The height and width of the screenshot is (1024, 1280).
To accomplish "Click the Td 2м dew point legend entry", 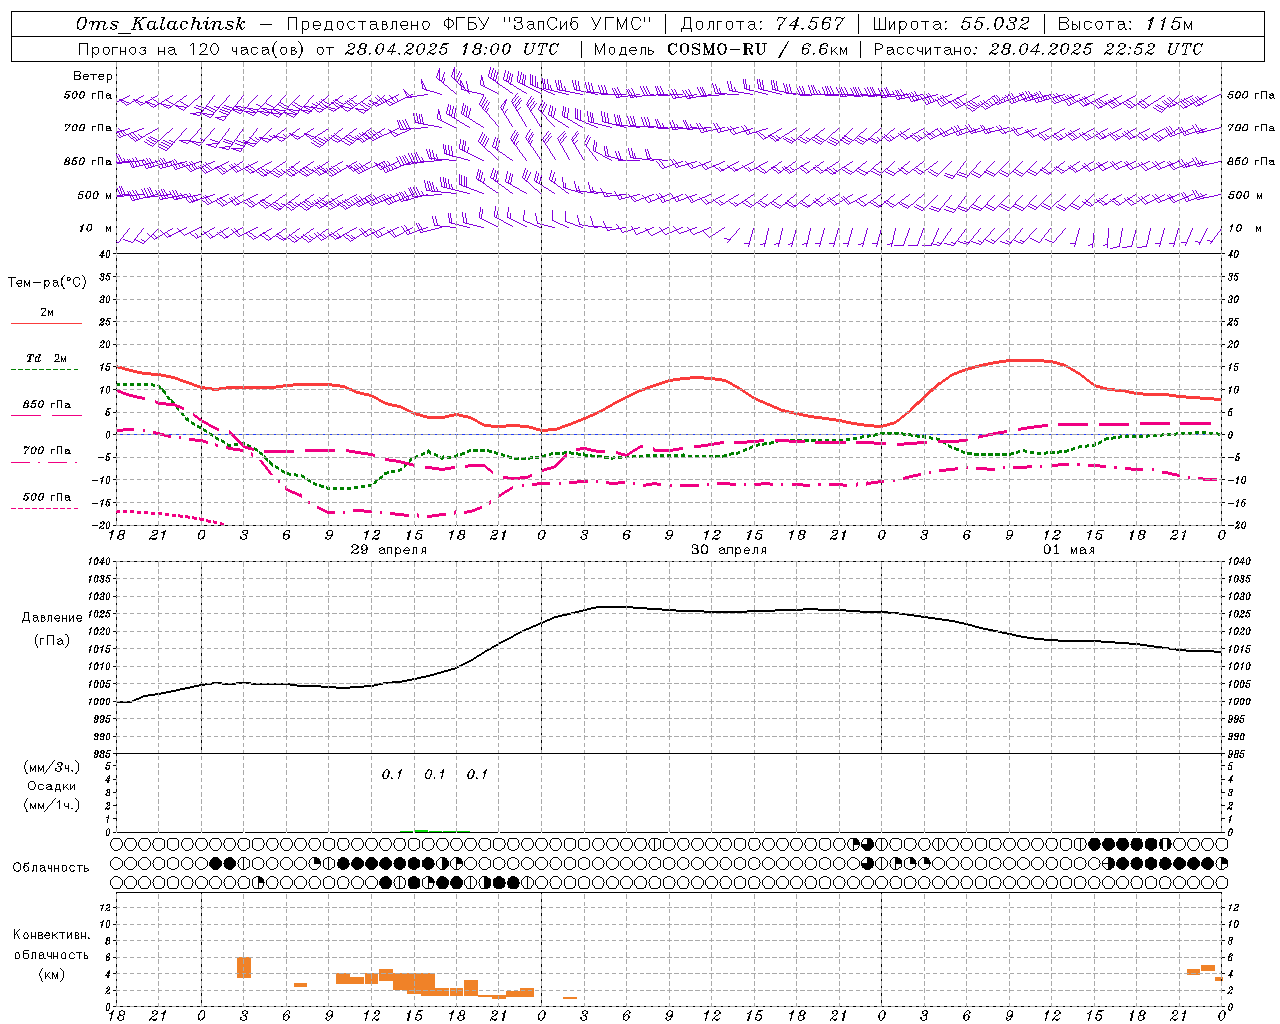I will [46, 363].
